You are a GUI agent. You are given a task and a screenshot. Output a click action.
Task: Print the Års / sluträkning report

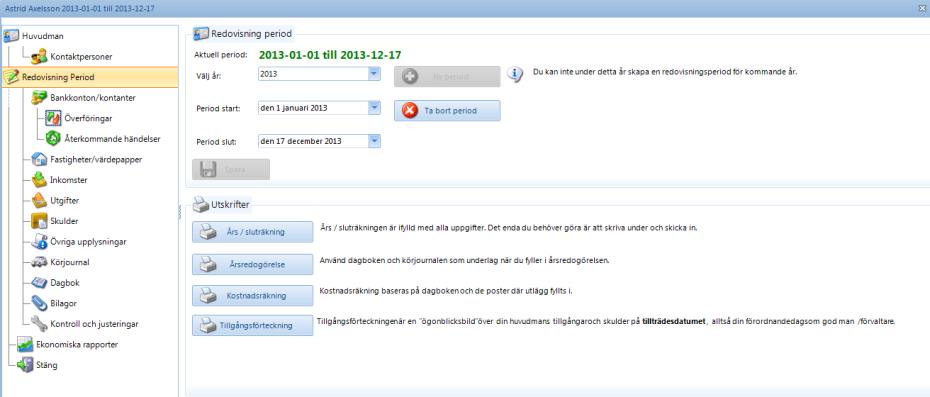click(x=253, y=231)
